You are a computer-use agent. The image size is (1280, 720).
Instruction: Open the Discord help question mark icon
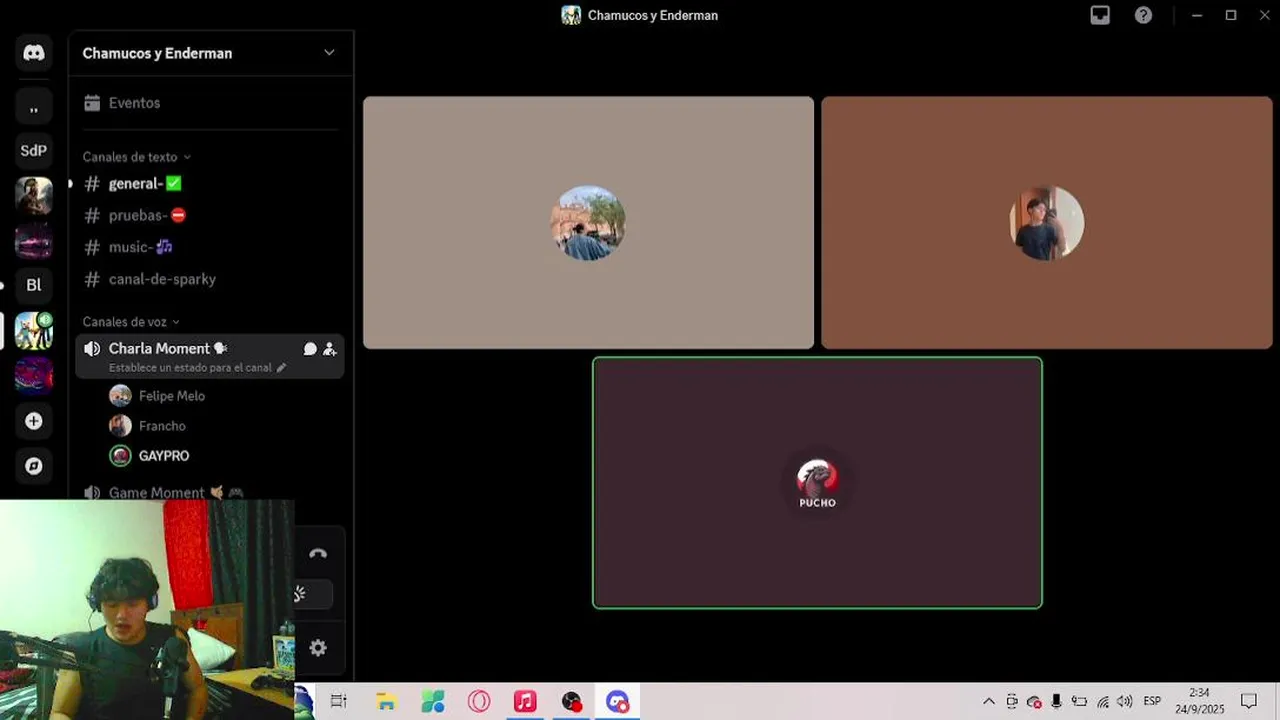(x=1144, y=15)
